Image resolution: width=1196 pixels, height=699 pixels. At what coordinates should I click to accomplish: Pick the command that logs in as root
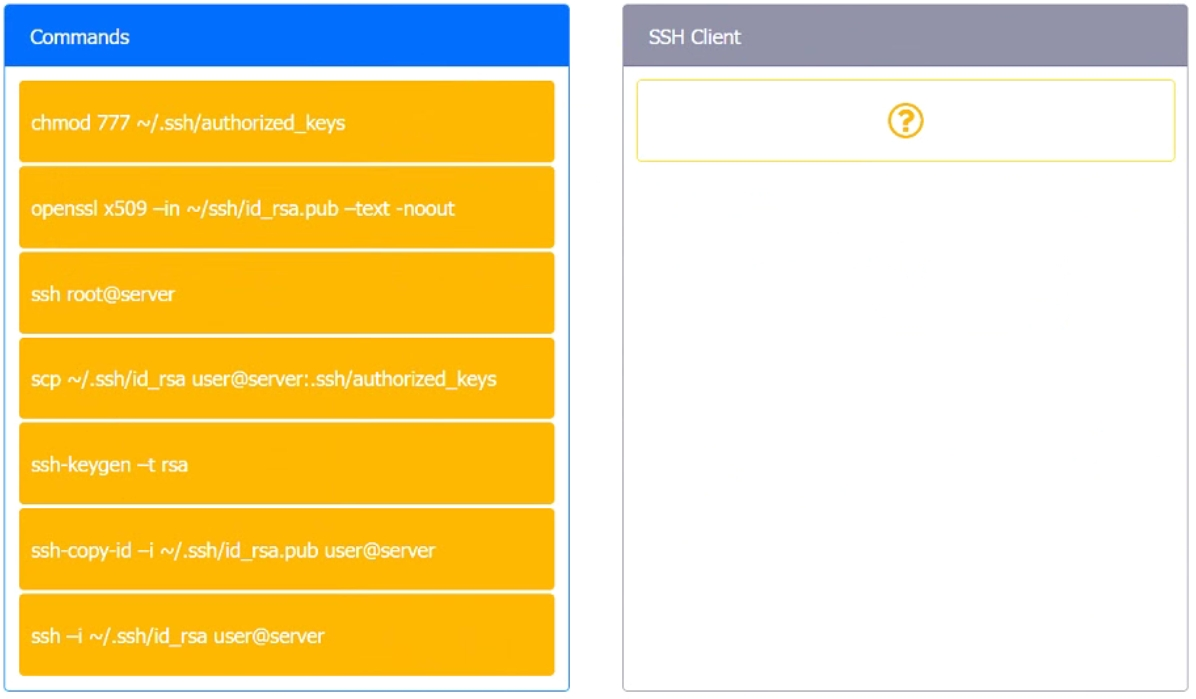pos(287,293)
